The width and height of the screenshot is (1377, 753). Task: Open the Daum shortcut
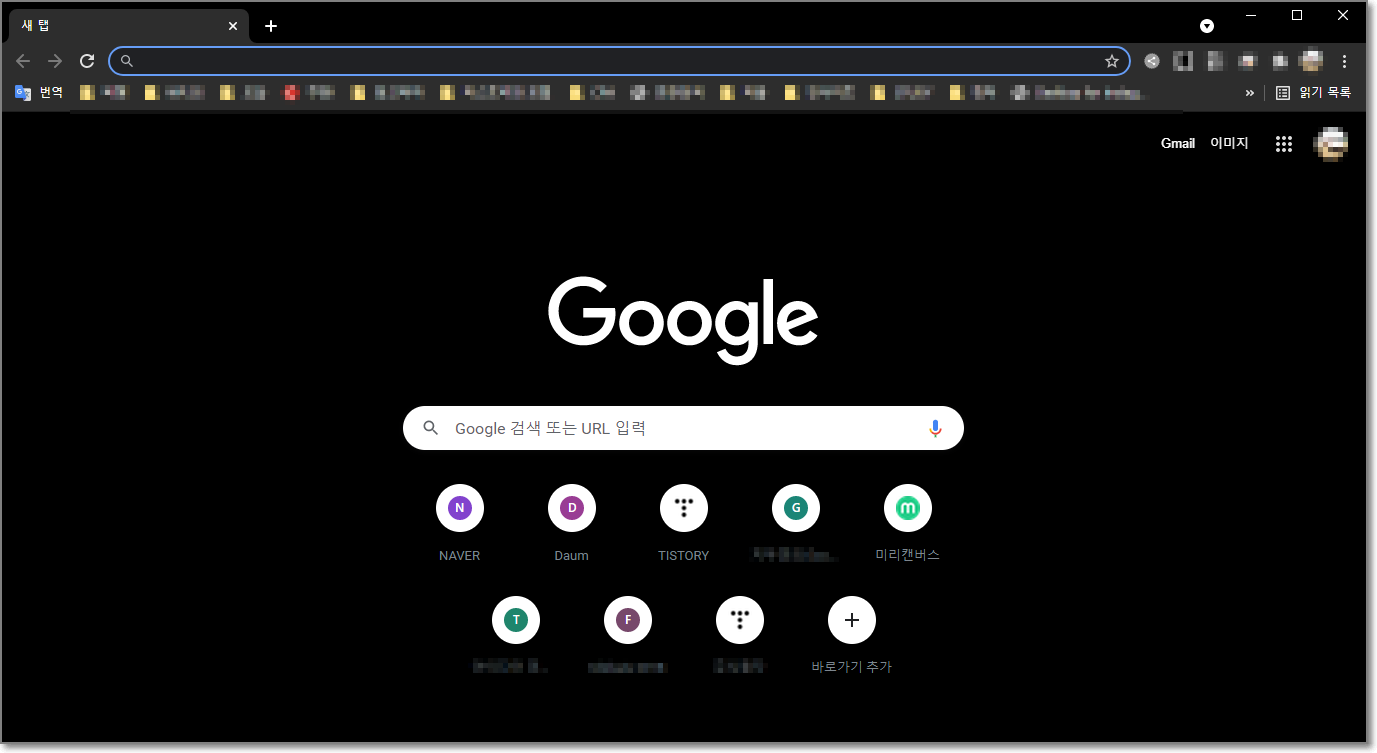pos(572,522)
